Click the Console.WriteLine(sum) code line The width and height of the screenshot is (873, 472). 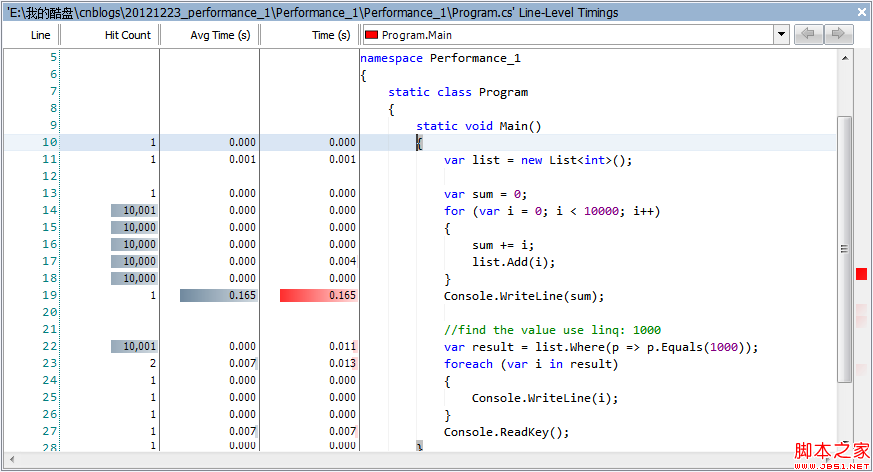tap(524, 296)
